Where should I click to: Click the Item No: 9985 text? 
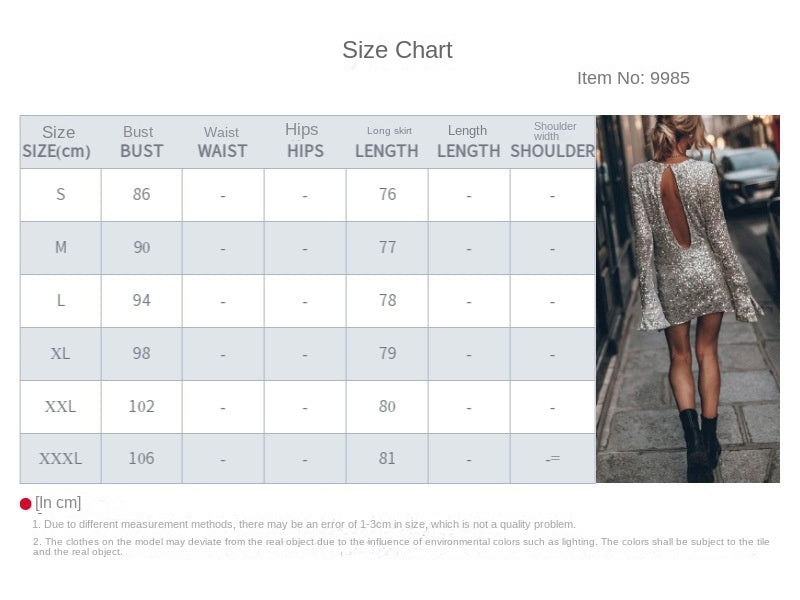click(x=633, y=78)
